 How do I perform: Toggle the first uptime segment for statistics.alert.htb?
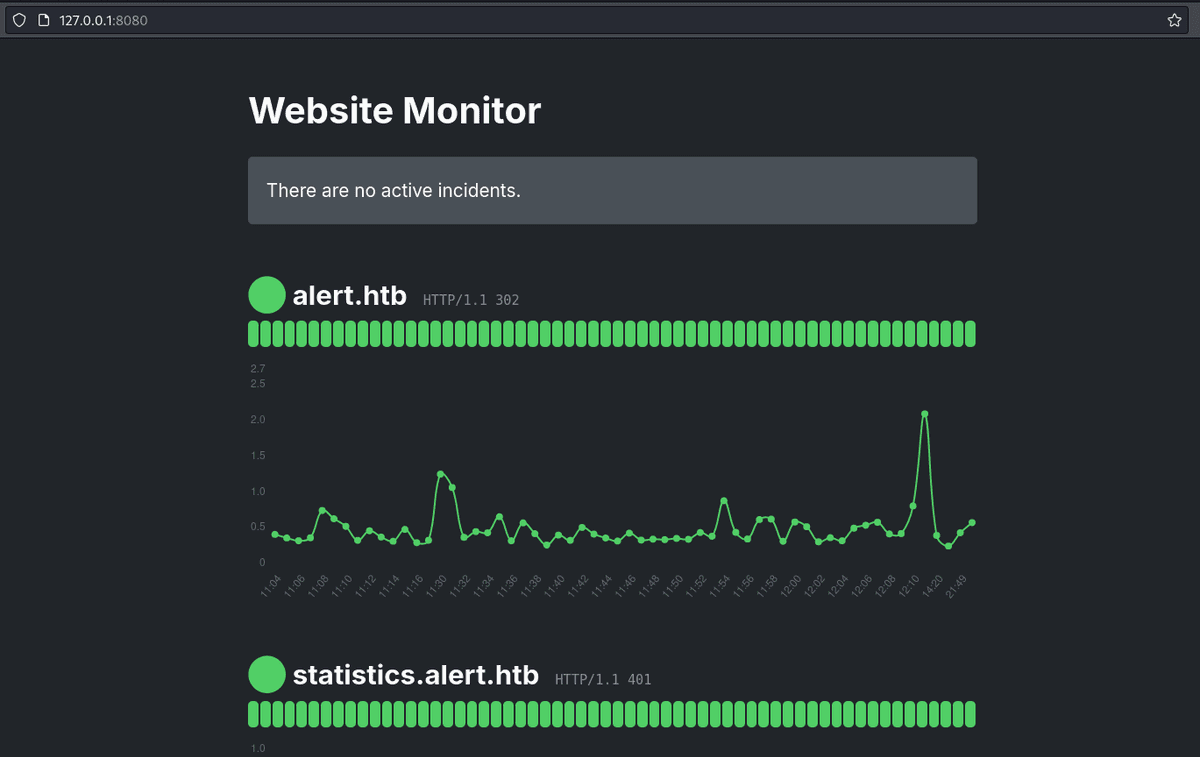coord(254,713)
